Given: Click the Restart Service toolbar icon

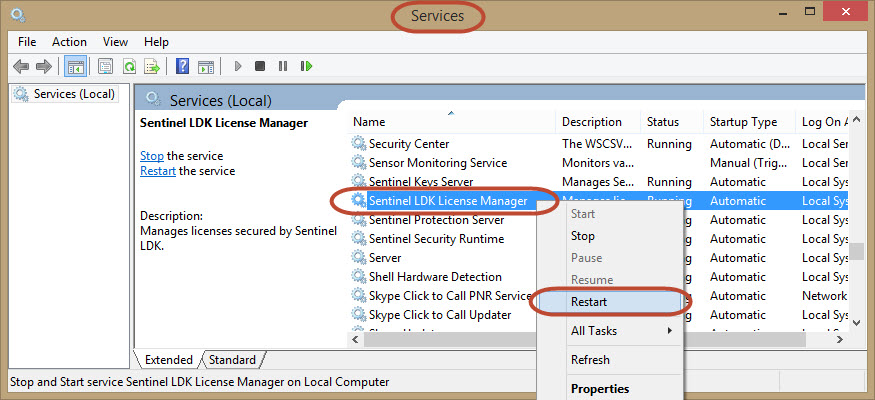Looking at the screenshot, I should 306,66.
